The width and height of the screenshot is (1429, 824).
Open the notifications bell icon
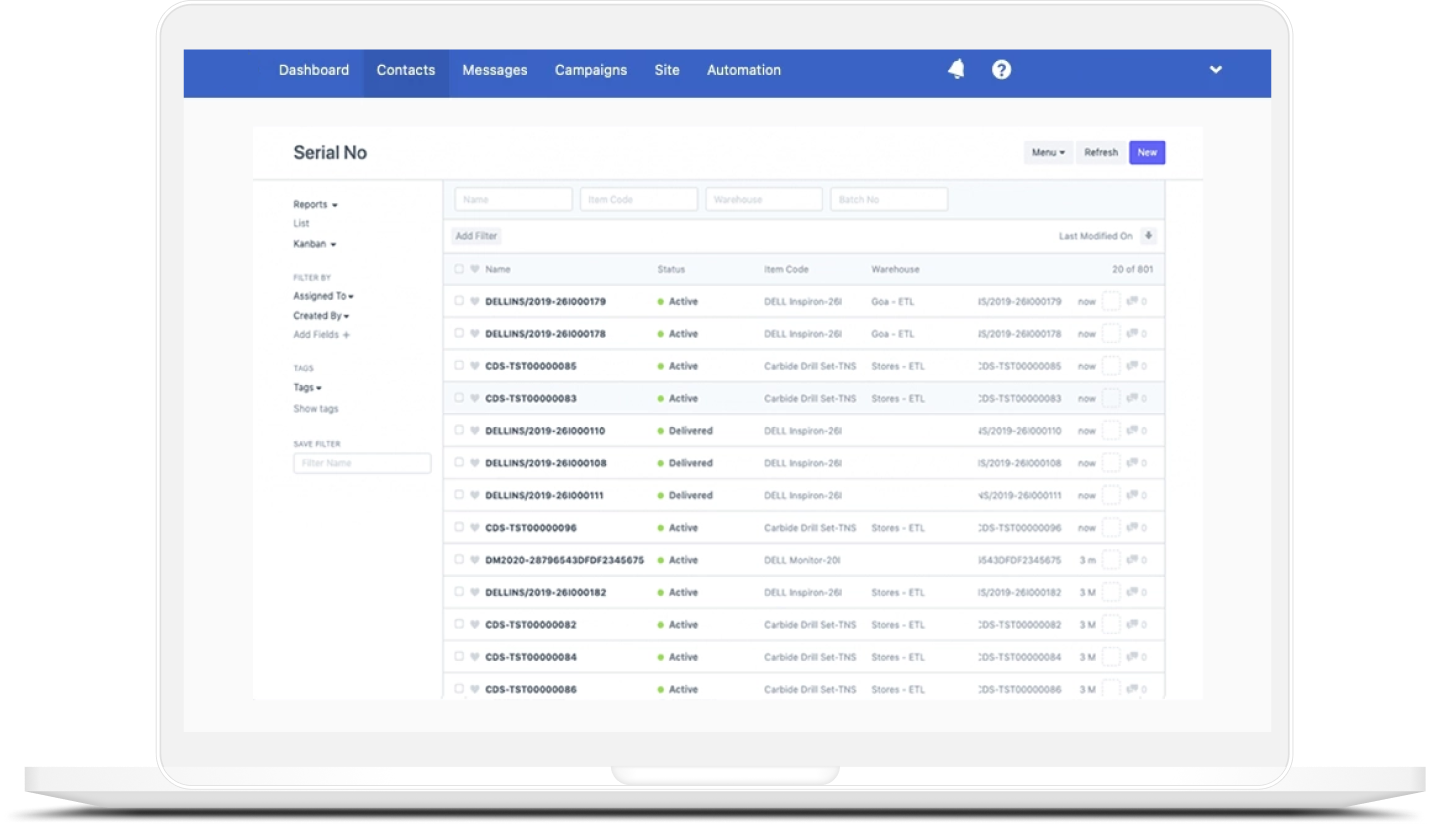pos(957,69)
